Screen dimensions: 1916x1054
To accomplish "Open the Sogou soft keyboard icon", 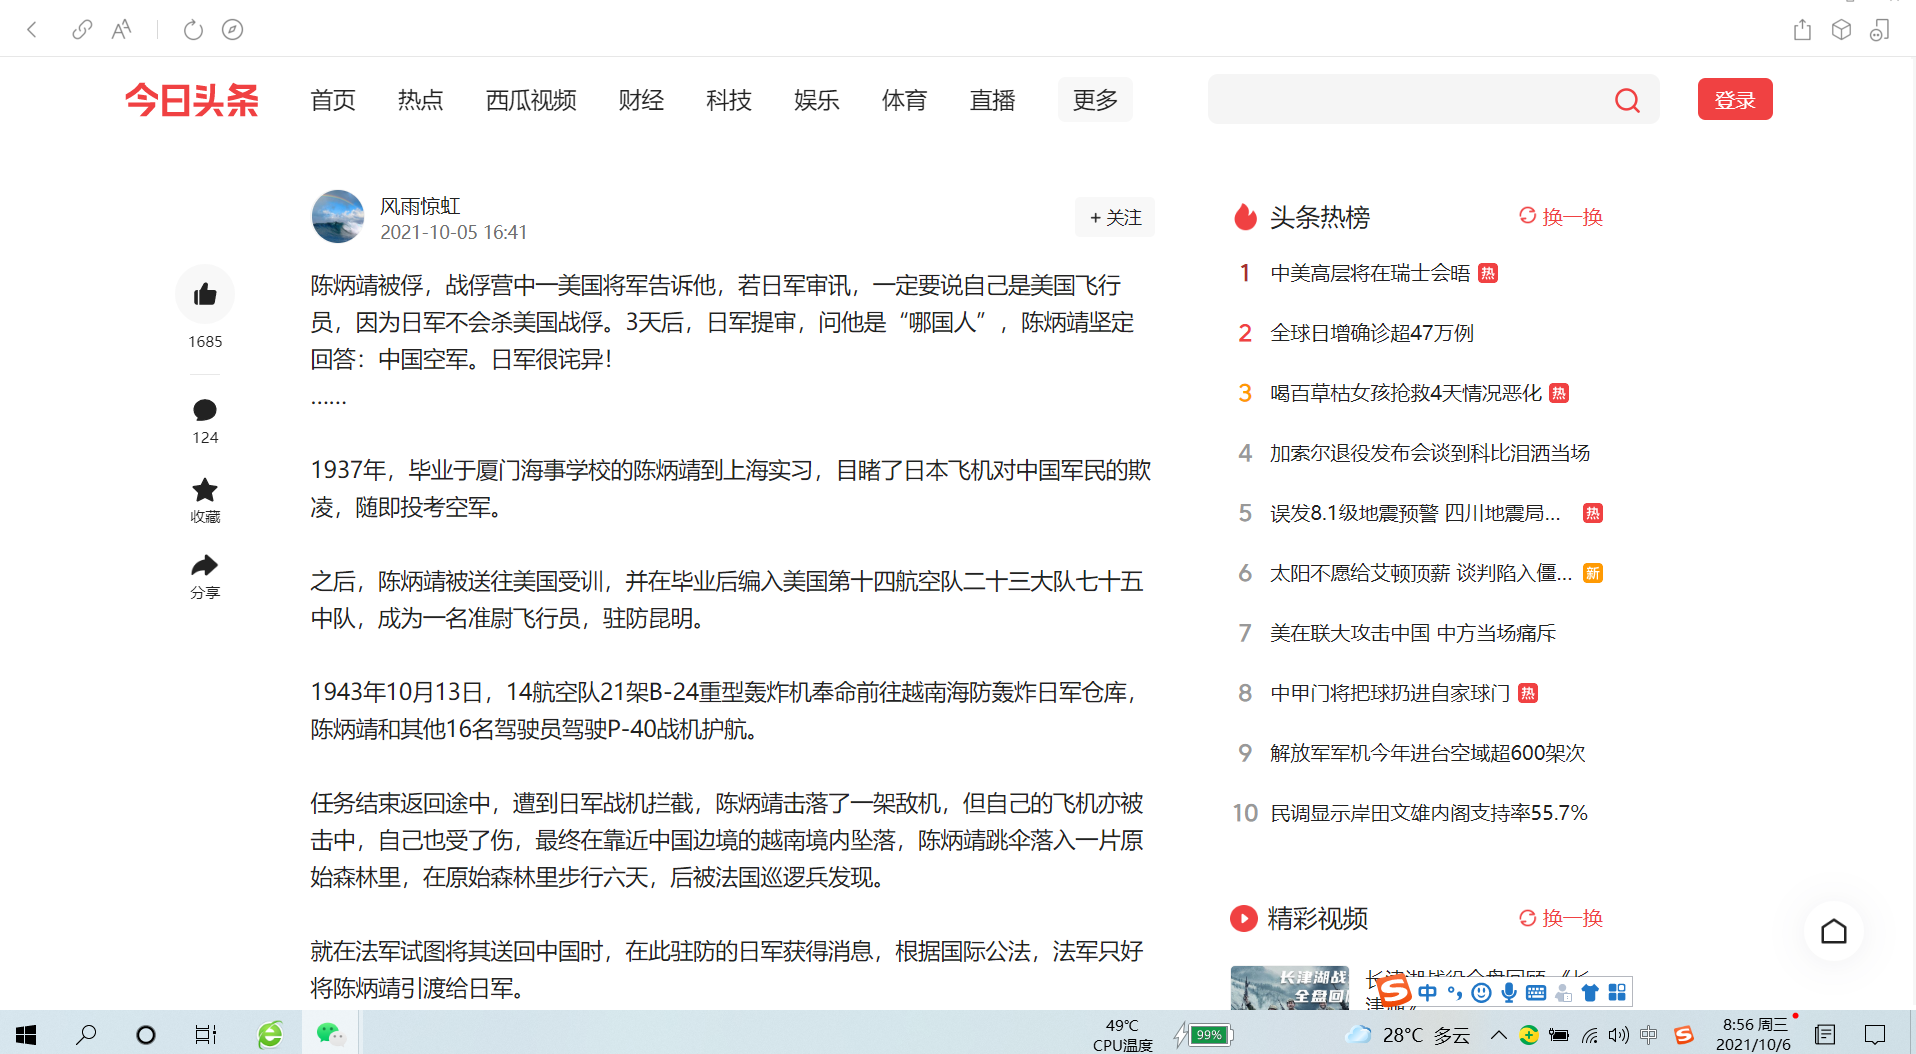I will click(1536, 993).
